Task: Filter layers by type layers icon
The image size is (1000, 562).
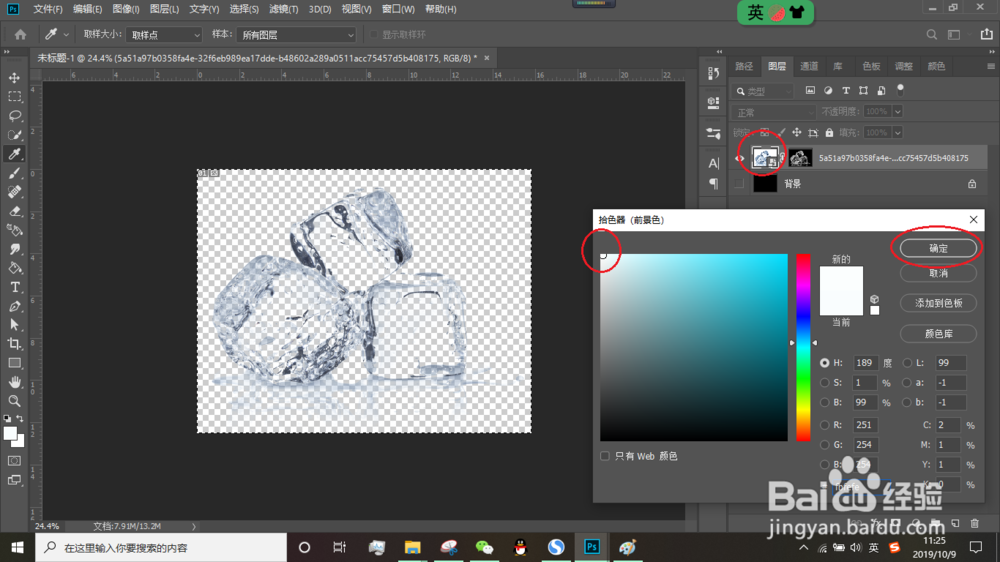Action: tap(846, 91)
